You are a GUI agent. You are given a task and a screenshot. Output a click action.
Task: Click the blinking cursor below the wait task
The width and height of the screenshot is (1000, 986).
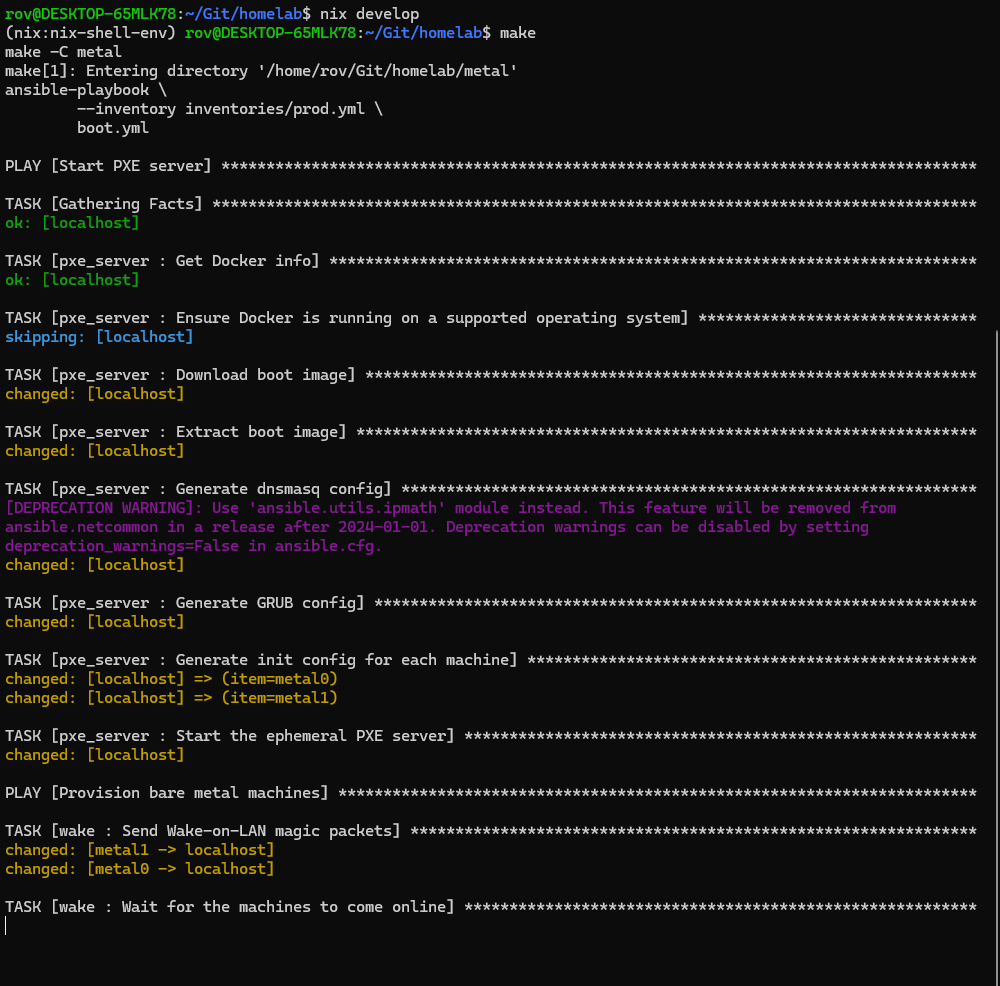(x=7, y=925)
